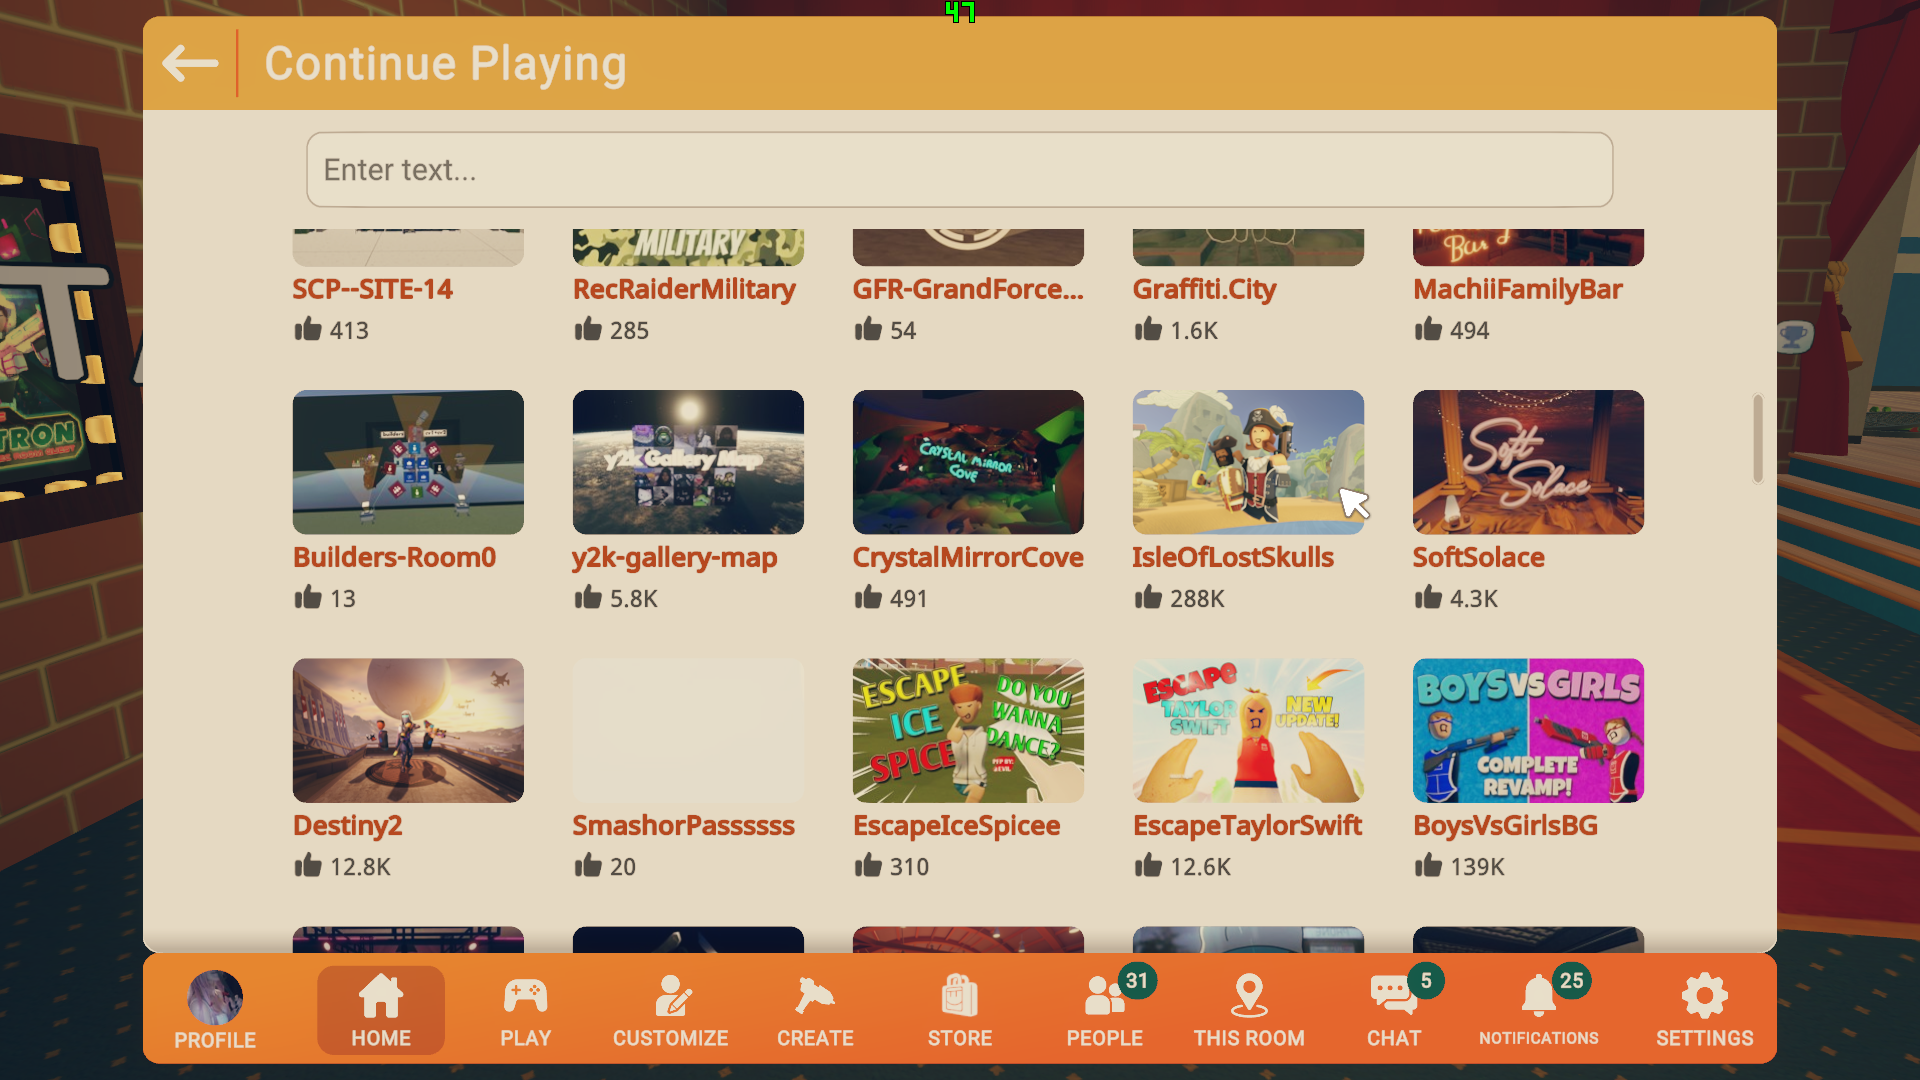Click the Enter text search field
This screenshot has width=1920, height=1080.
coord(959,170)
